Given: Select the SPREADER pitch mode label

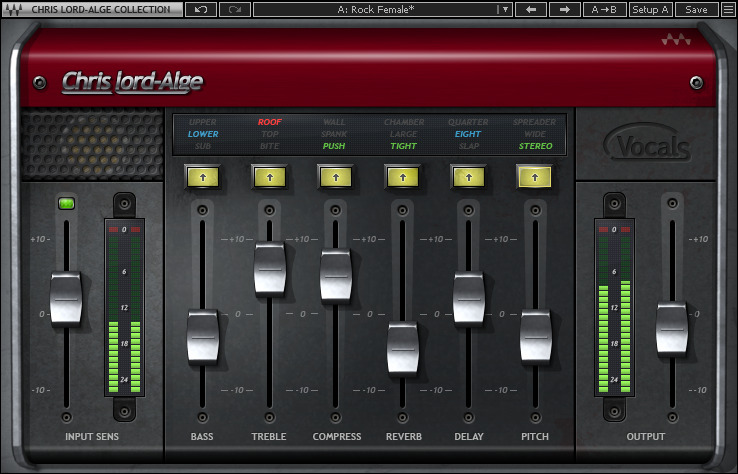Looking at the screenshot, I should tap(535, 122).
